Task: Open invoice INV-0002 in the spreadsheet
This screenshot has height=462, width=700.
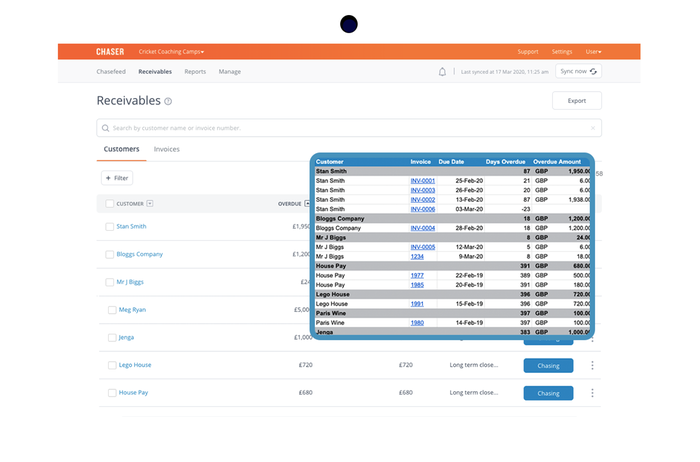Action: (x=423, y=200)
